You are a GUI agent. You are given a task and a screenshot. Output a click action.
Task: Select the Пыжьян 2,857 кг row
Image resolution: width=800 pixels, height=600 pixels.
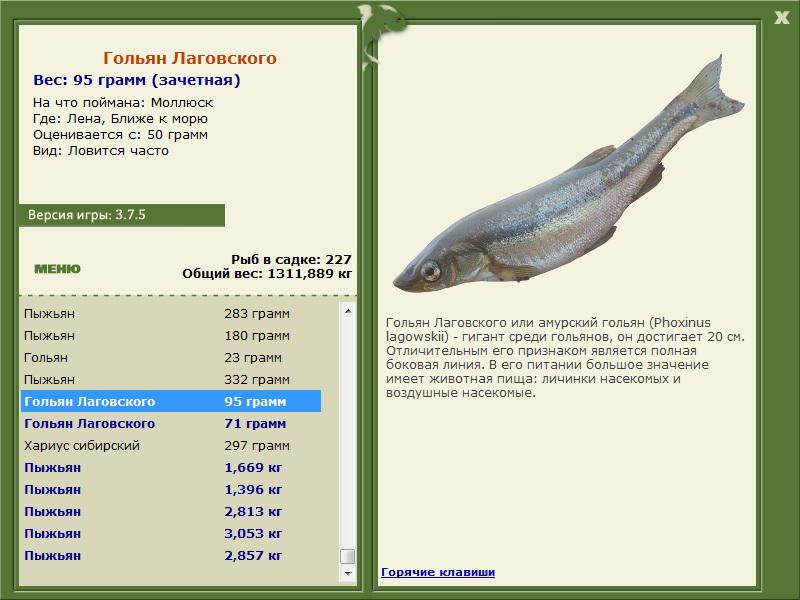point(171,555)
